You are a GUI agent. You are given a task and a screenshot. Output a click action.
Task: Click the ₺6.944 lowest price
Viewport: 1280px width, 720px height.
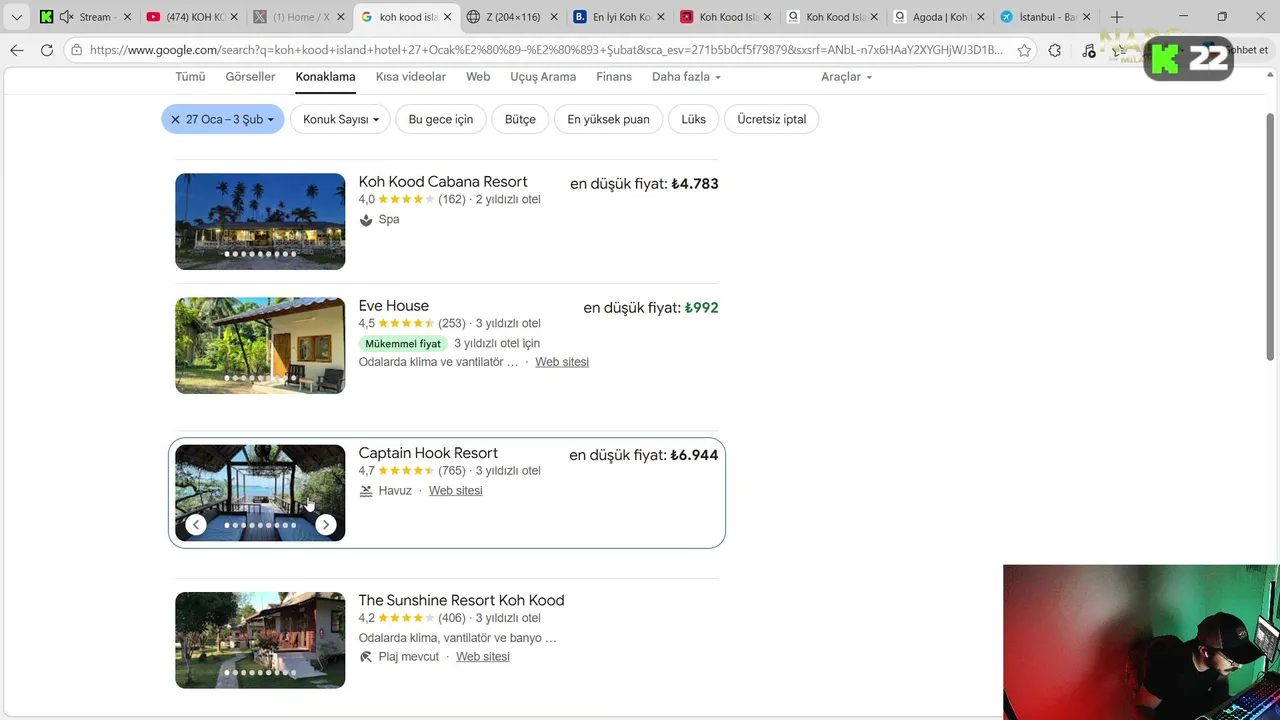coord(695,455)
